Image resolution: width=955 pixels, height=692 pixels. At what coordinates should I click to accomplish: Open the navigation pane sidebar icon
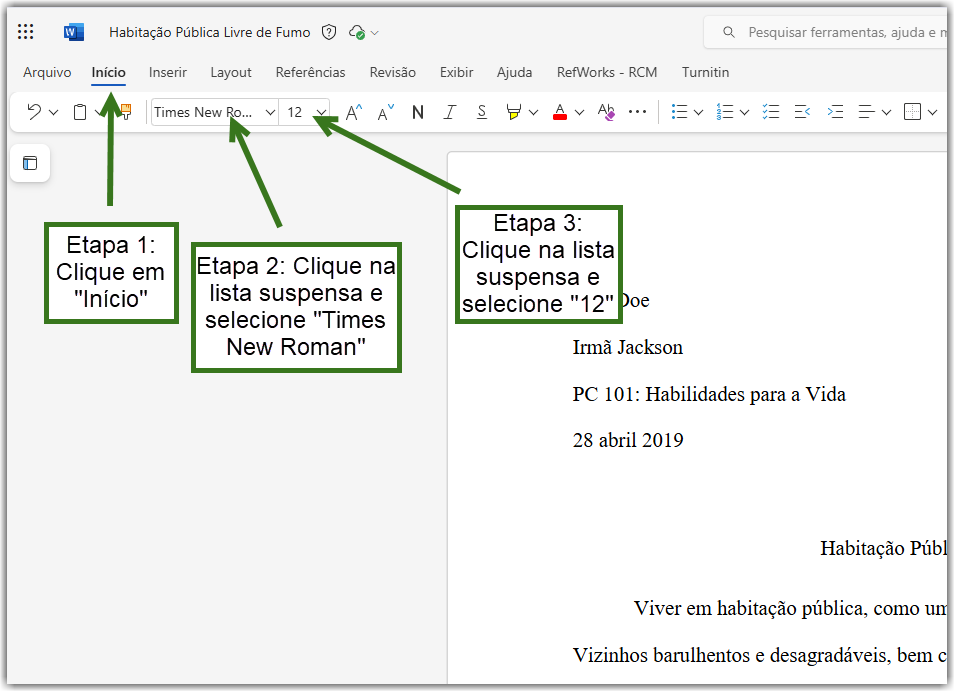point(30,163)
